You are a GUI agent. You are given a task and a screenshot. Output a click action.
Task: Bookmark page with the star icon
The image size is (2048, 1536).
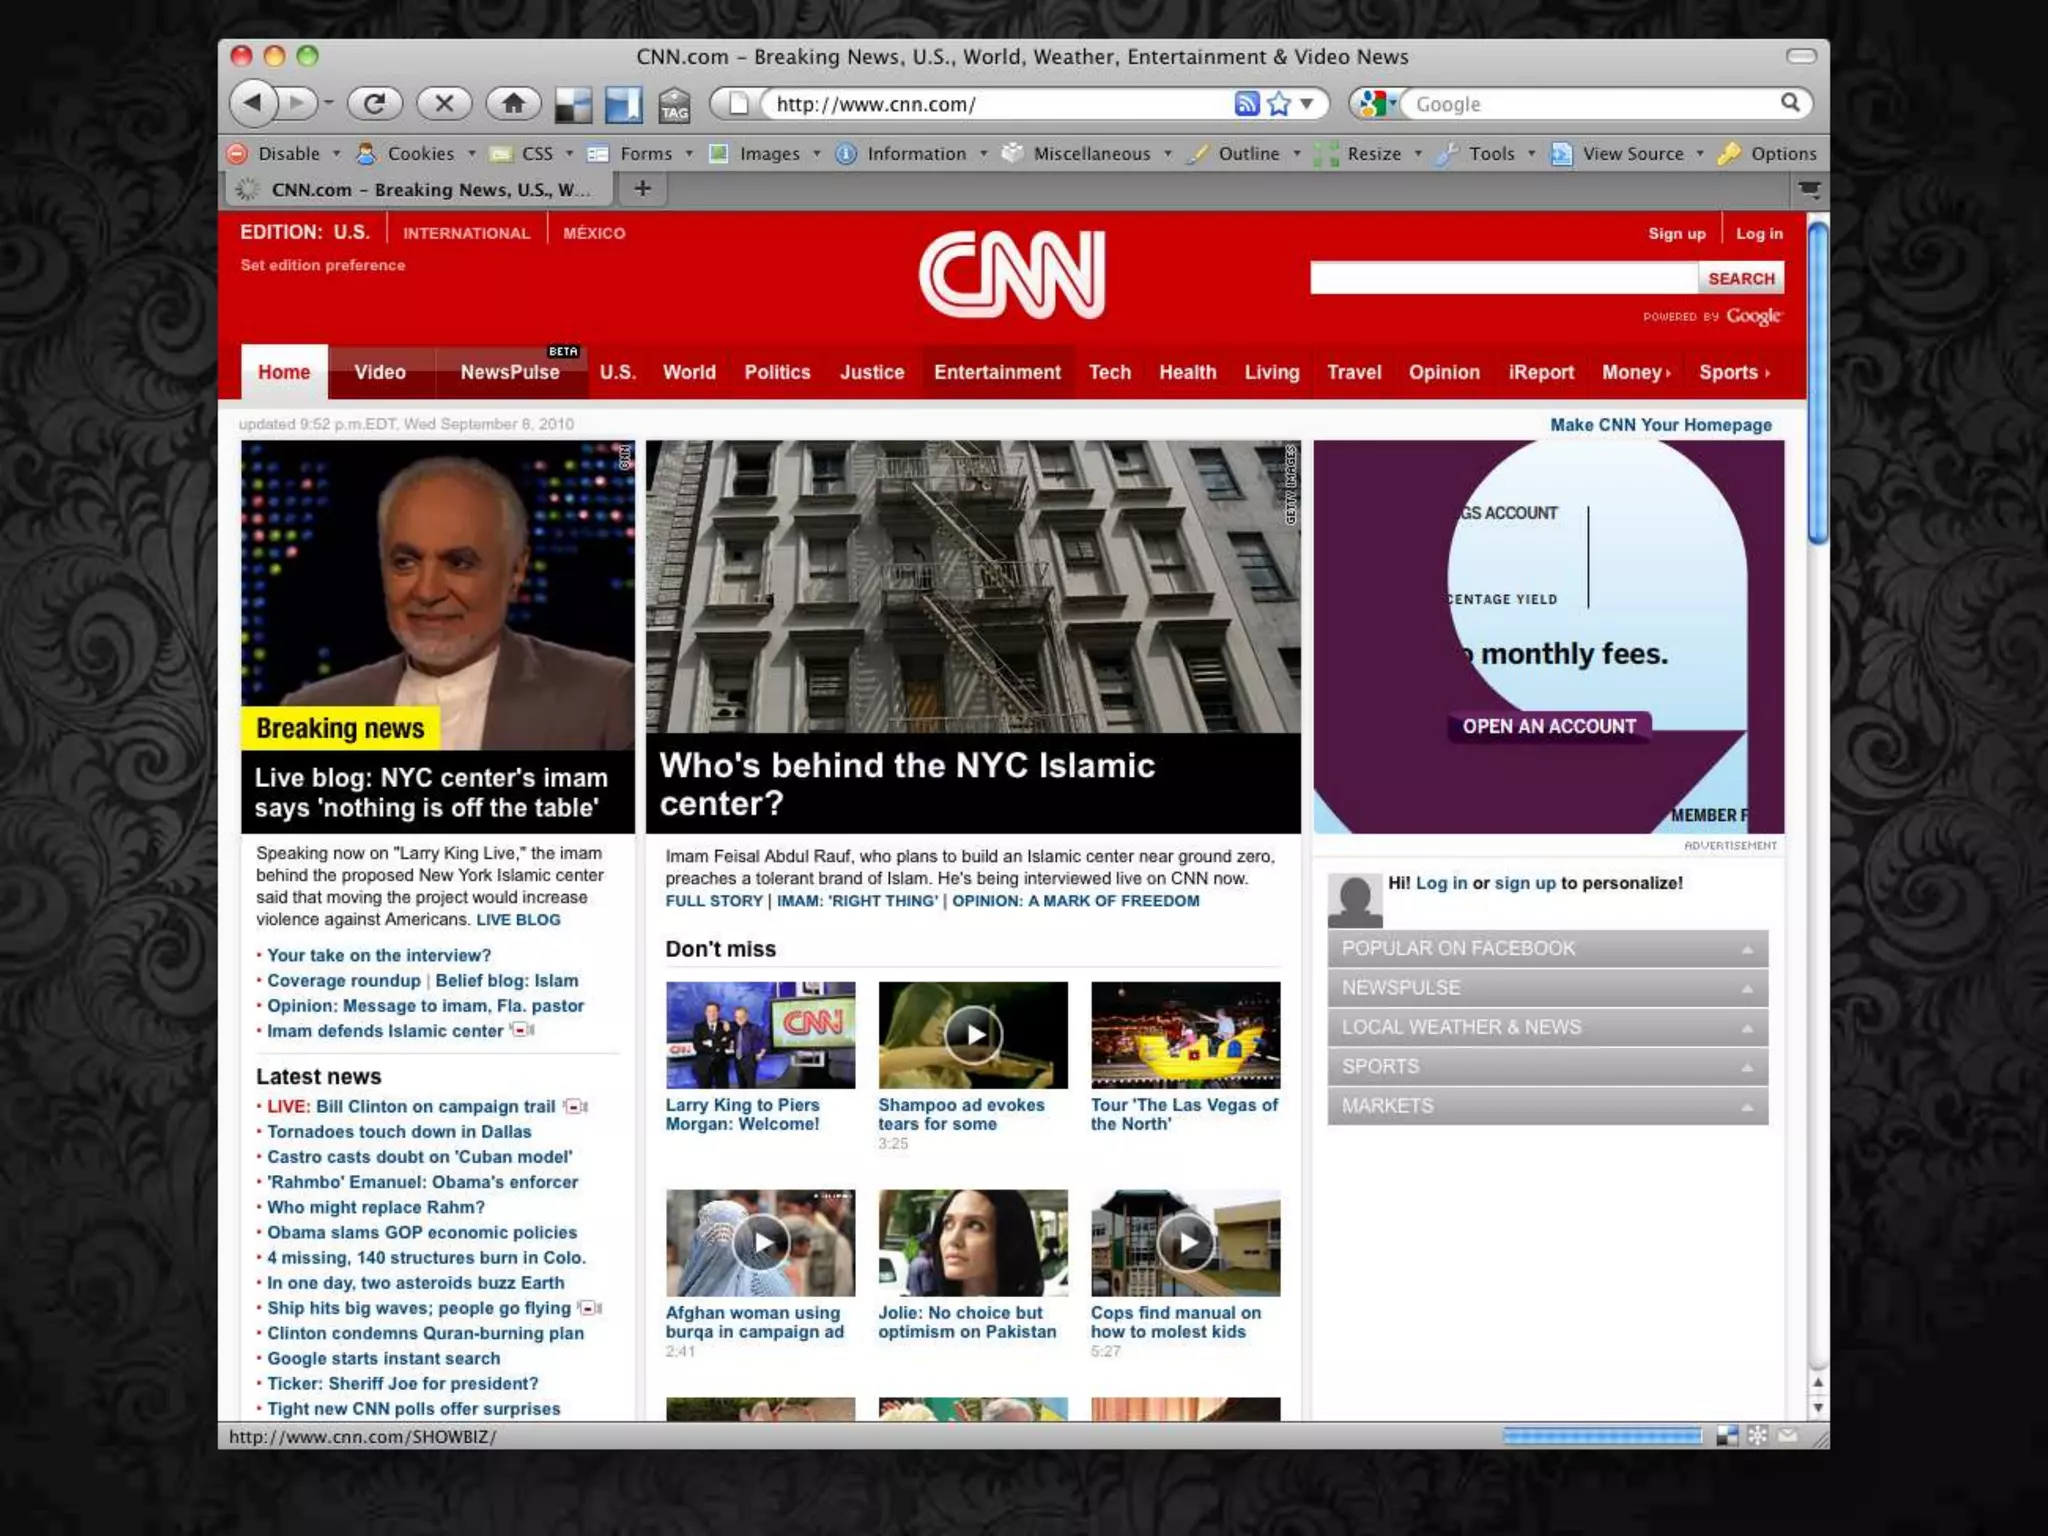[x=1278, y=104]
